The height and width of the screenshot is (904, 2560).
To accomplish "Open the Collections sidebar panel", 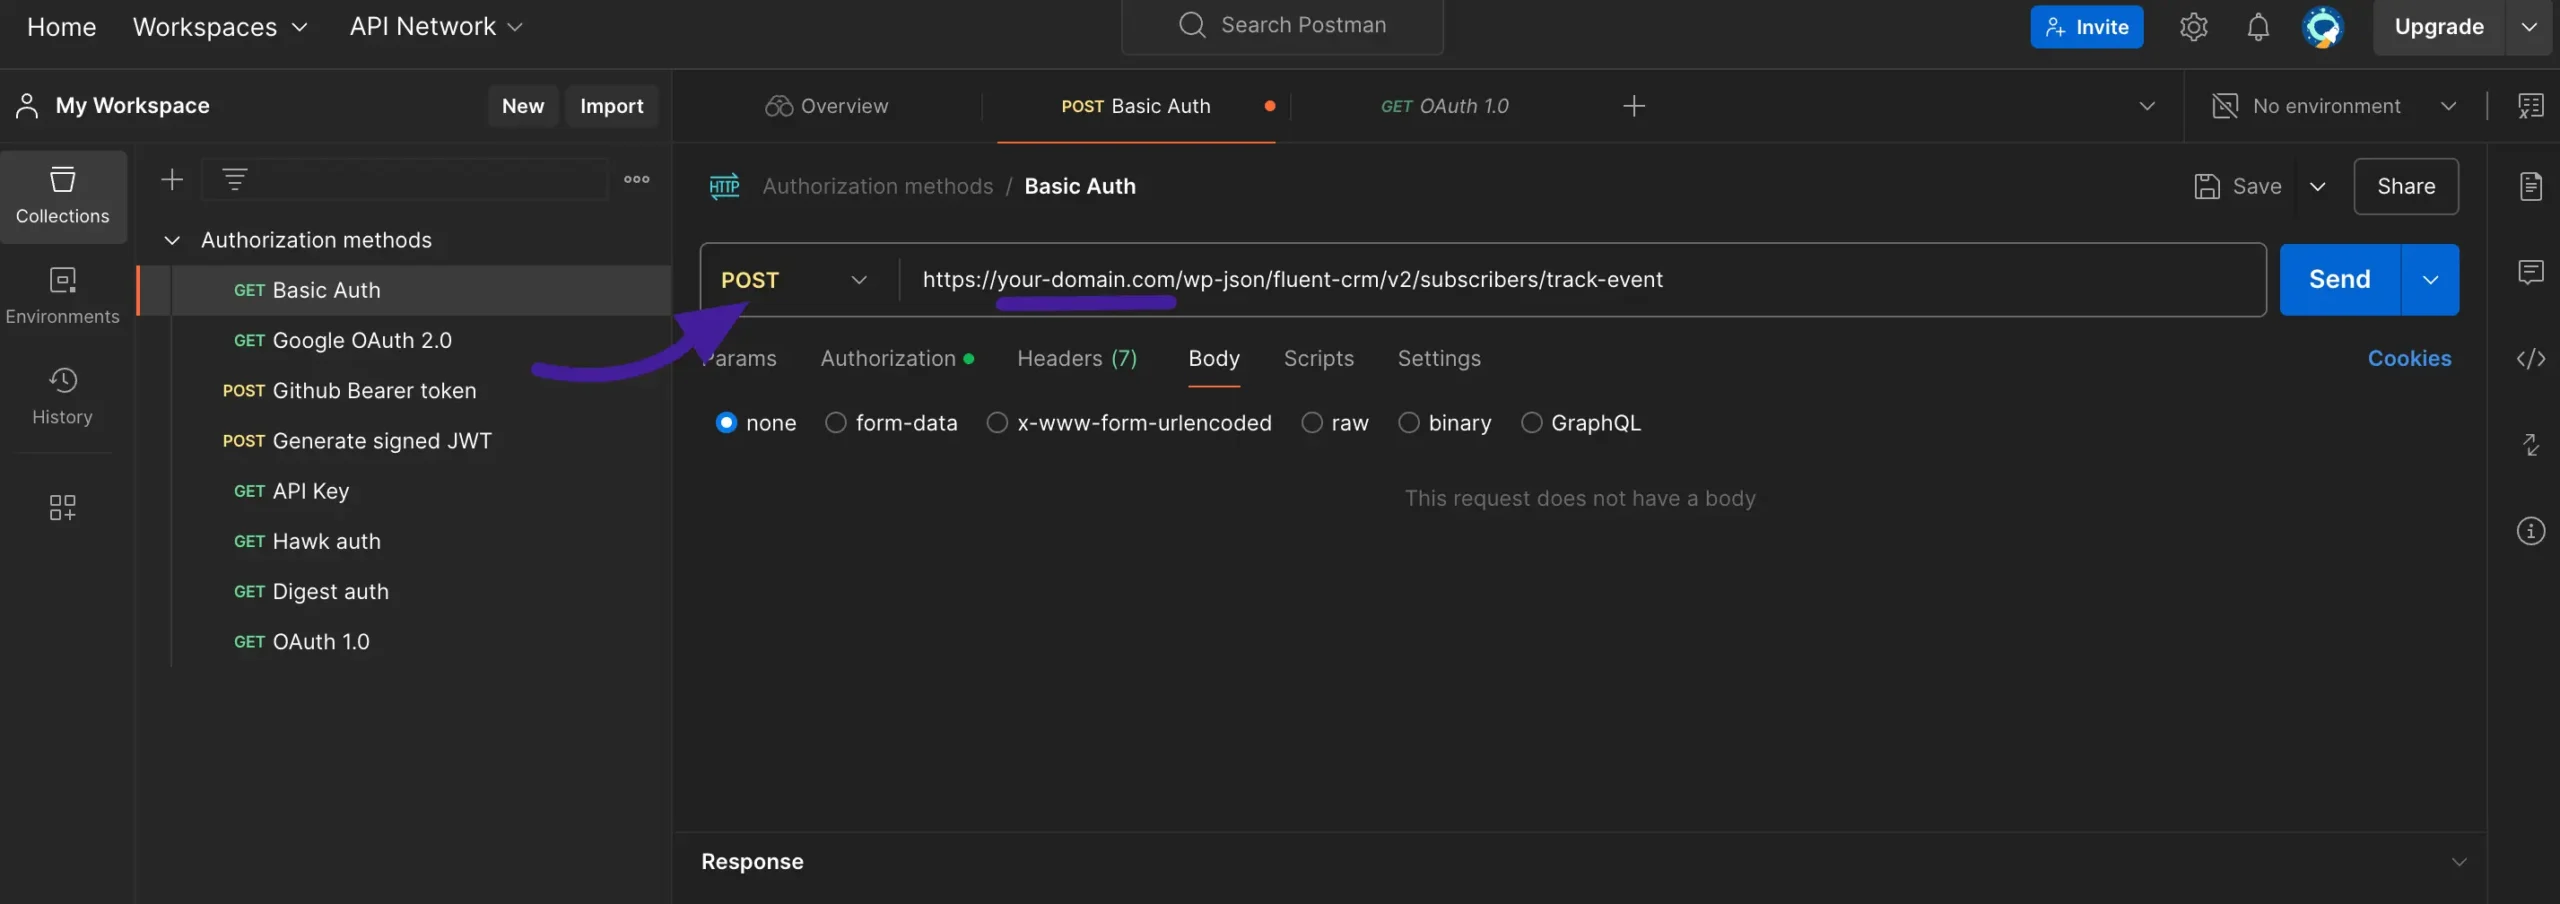I will tap(63, 196).
